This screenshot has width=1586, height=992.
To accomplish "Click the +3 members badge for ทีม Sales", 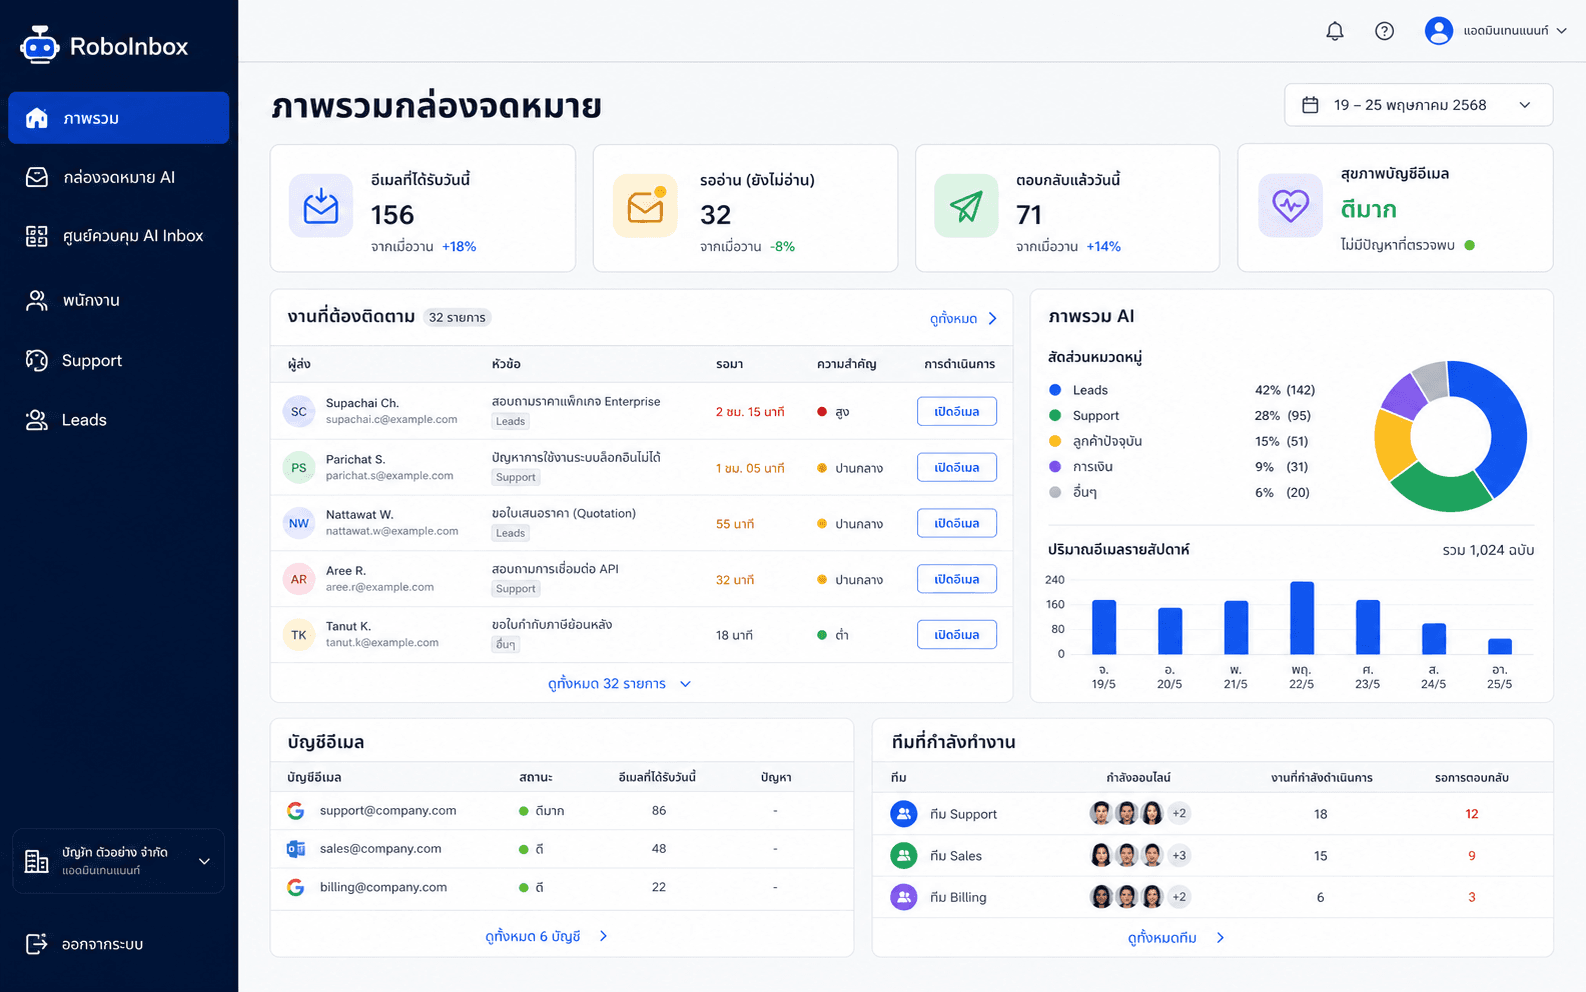I will pyautogui.click(x=1179, y=856).
